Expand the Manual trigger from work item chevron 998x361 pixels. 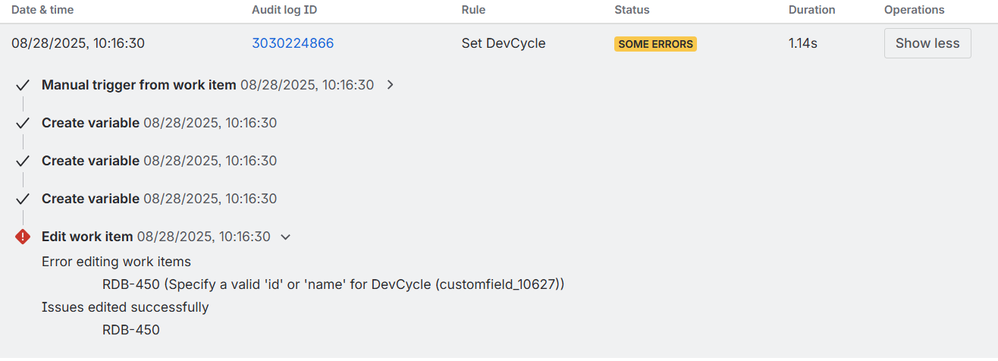pyautogui.click(x=391, y=85)
